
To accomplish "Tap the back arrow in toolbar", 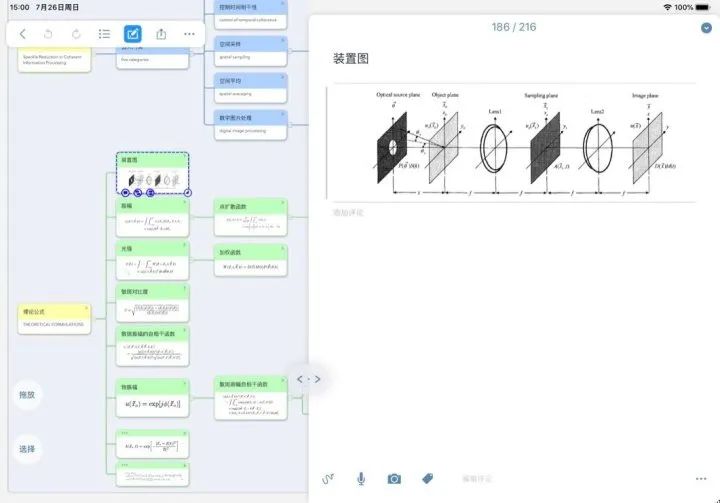I will (23, 34).
